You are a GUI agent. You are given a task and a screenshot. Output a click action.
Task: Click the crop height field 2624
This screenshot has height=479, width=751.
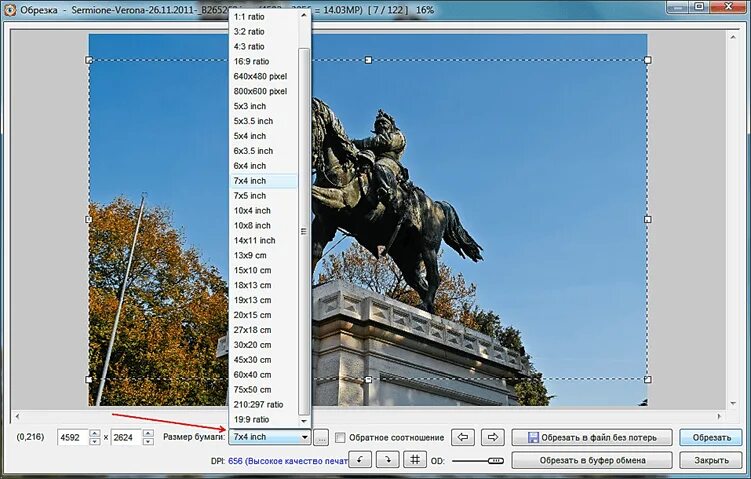pos(127,437)
